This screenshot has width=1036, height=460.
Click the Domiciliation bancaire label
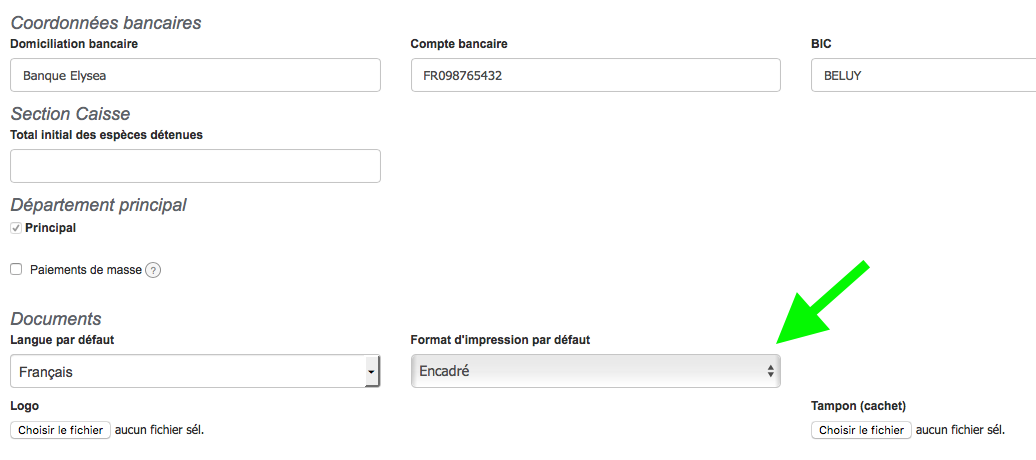click(74, 44)
